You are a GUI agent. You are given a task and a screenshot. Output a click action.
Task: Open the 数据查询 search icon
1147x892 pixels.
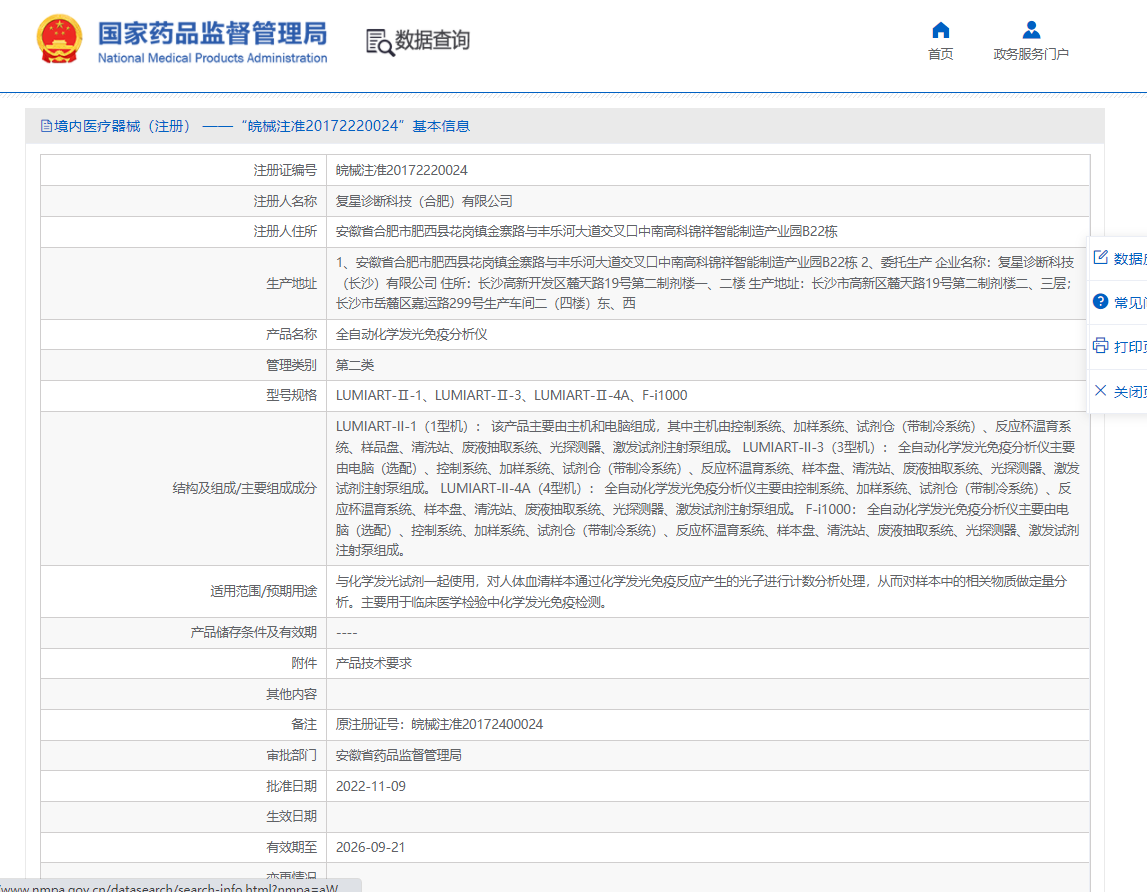380,42
